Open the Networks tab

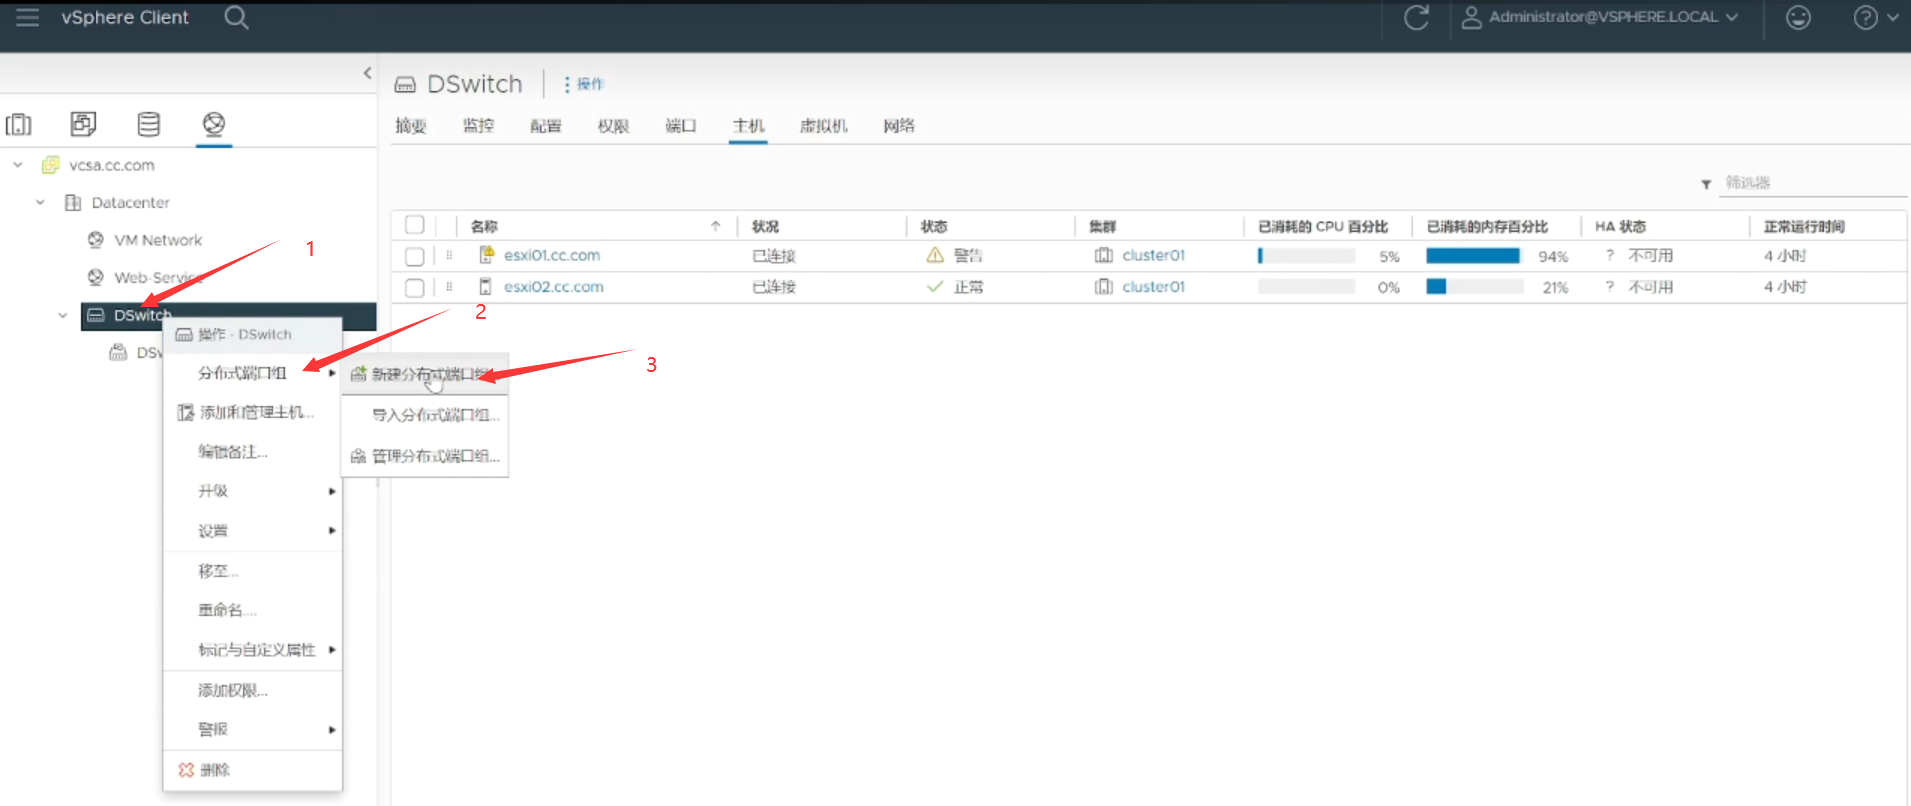(899, 126)
